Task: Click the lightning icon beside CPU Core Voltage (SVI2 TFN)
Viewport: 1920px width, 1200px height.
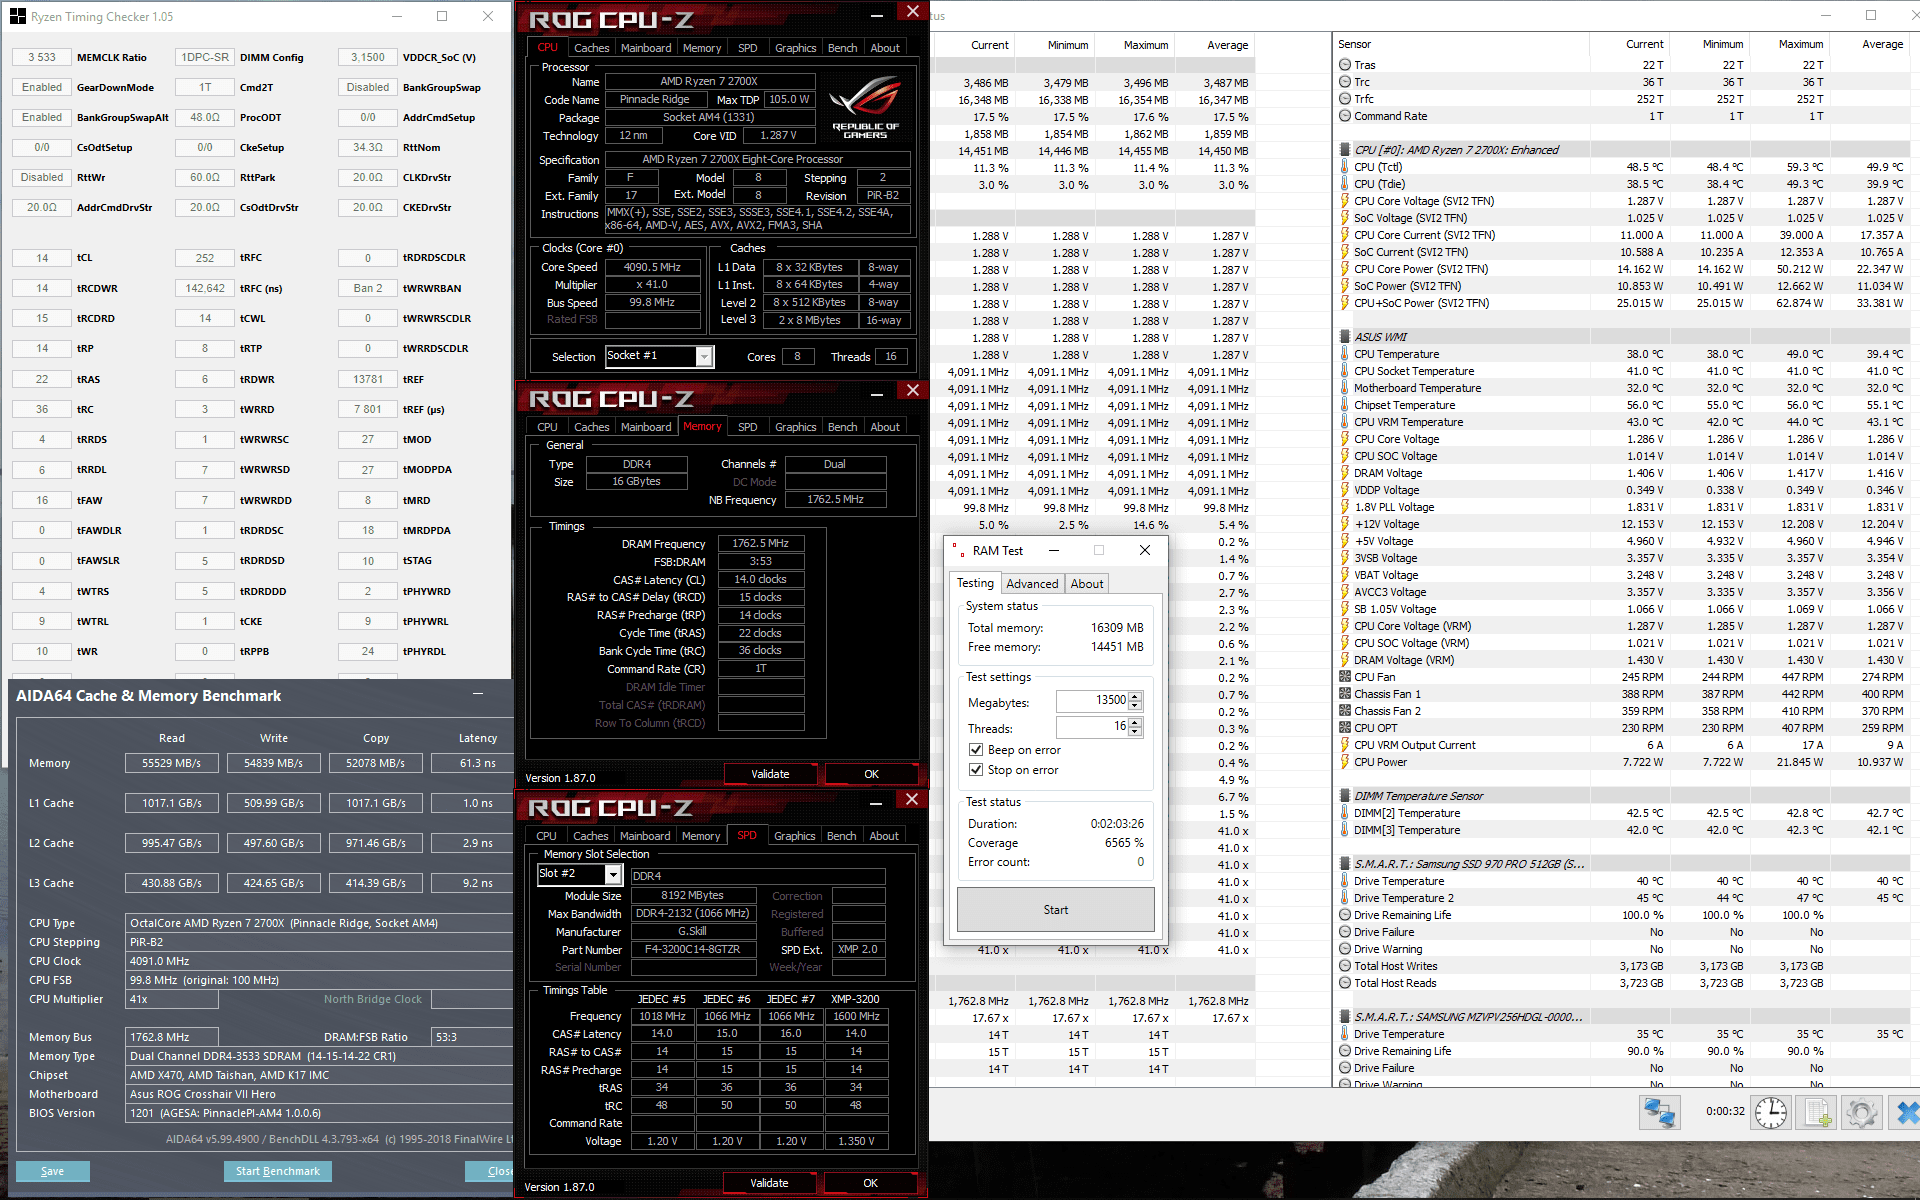Action: [x=1345, y=201]
